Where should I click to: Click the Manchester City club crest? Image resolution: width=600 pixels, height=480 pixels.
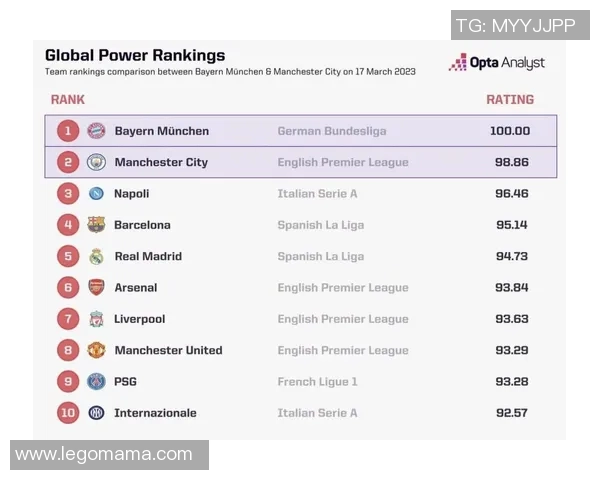(96, 162)
